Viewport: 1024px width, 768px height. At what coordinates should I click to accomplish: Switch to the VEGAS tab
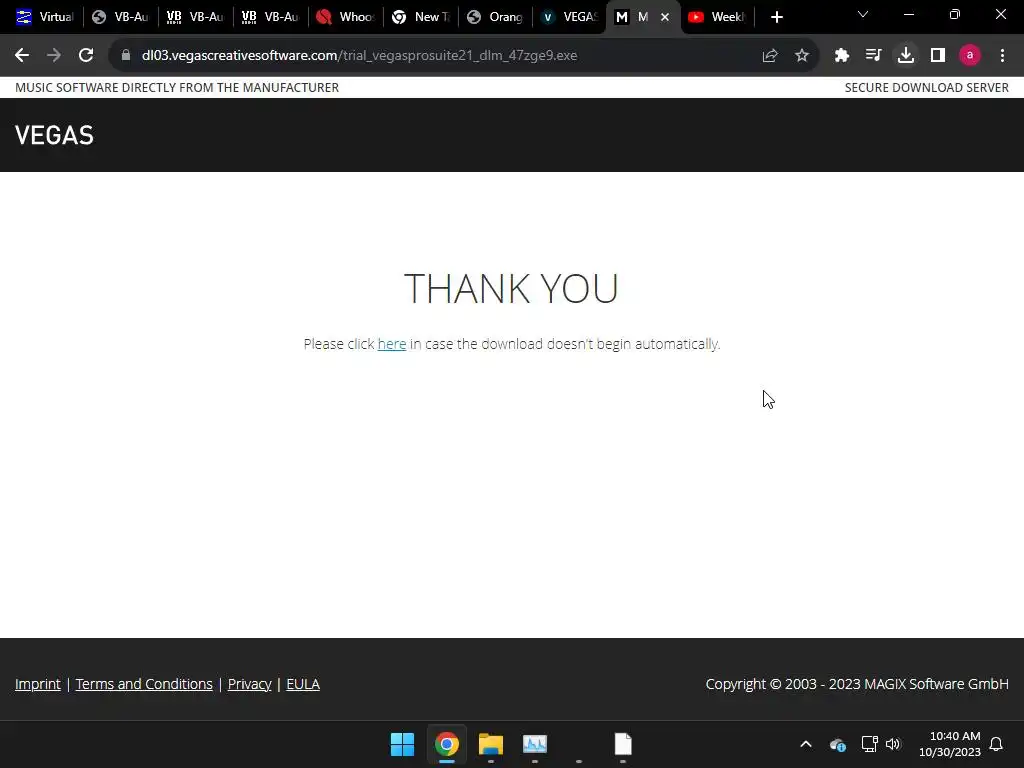pos(570,18)
